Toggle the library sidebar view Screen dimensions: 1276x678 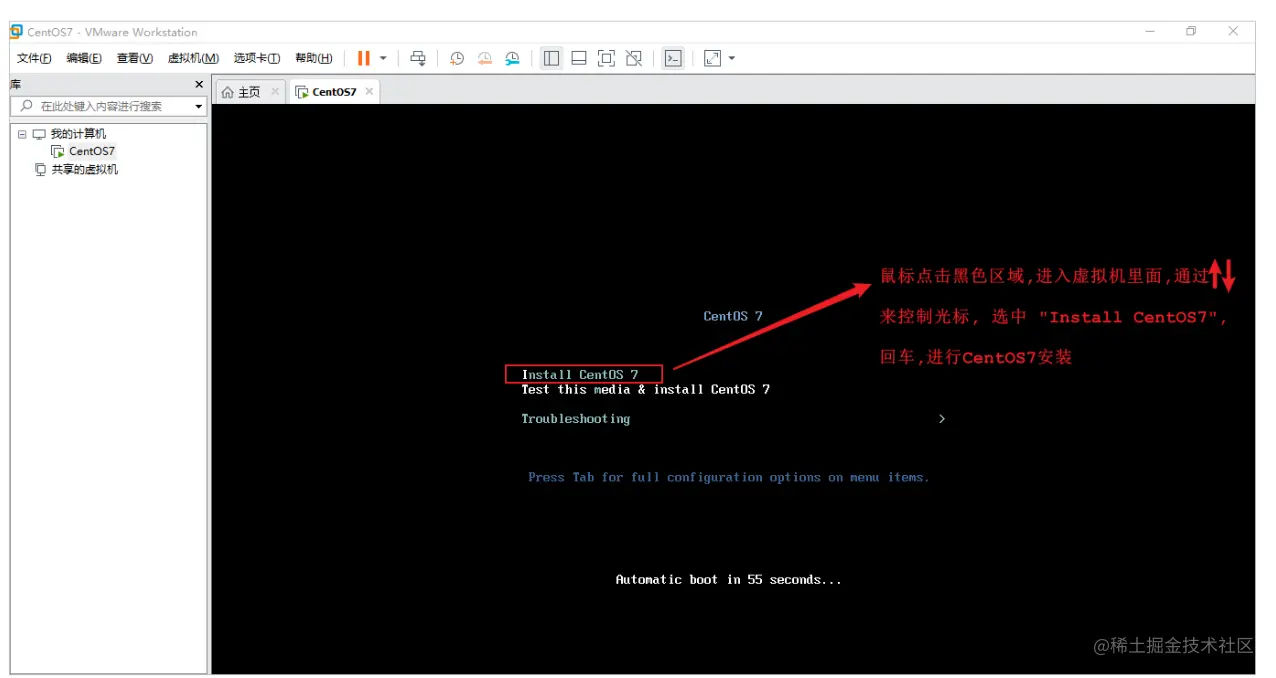(x=551, y=58)
